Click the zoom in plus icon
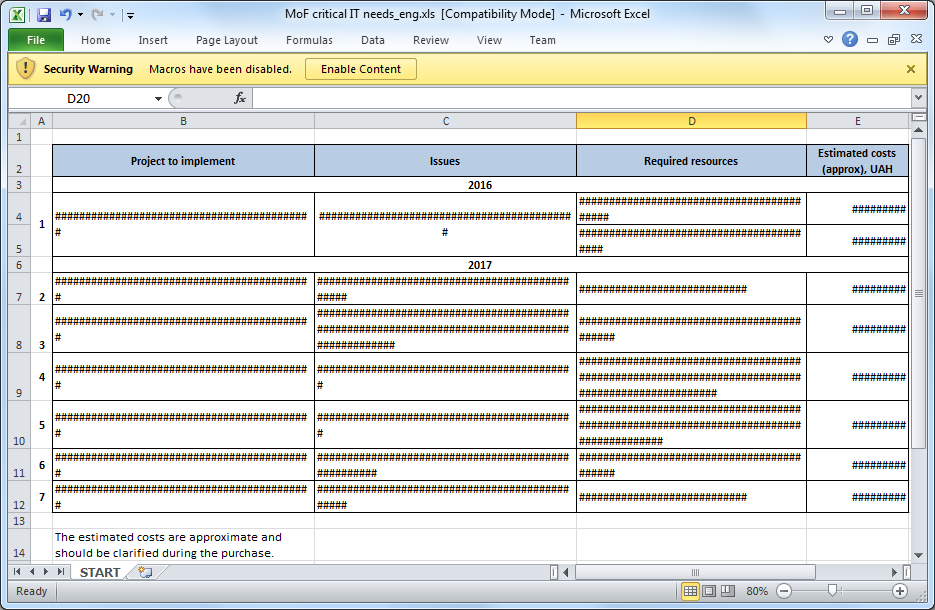 (x=899, y=591)
